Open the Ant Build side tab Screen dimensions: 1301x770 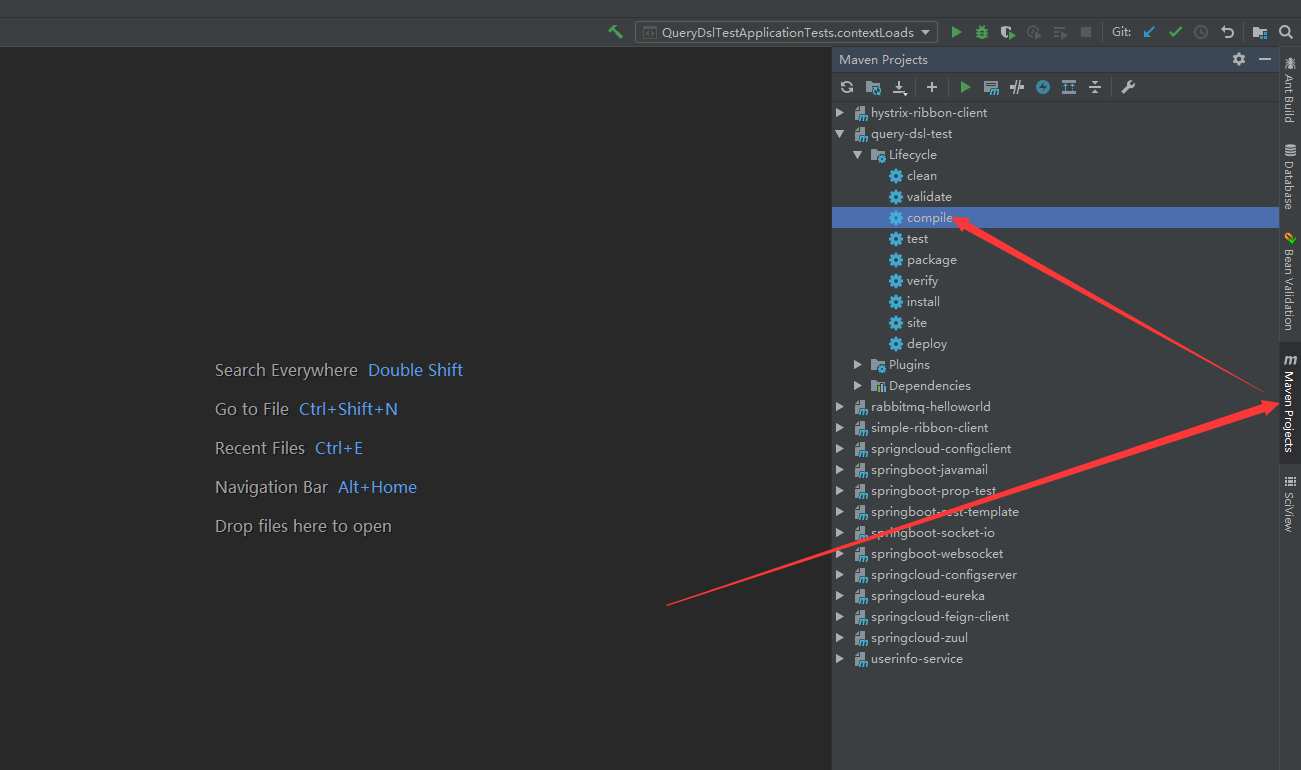1290,89
